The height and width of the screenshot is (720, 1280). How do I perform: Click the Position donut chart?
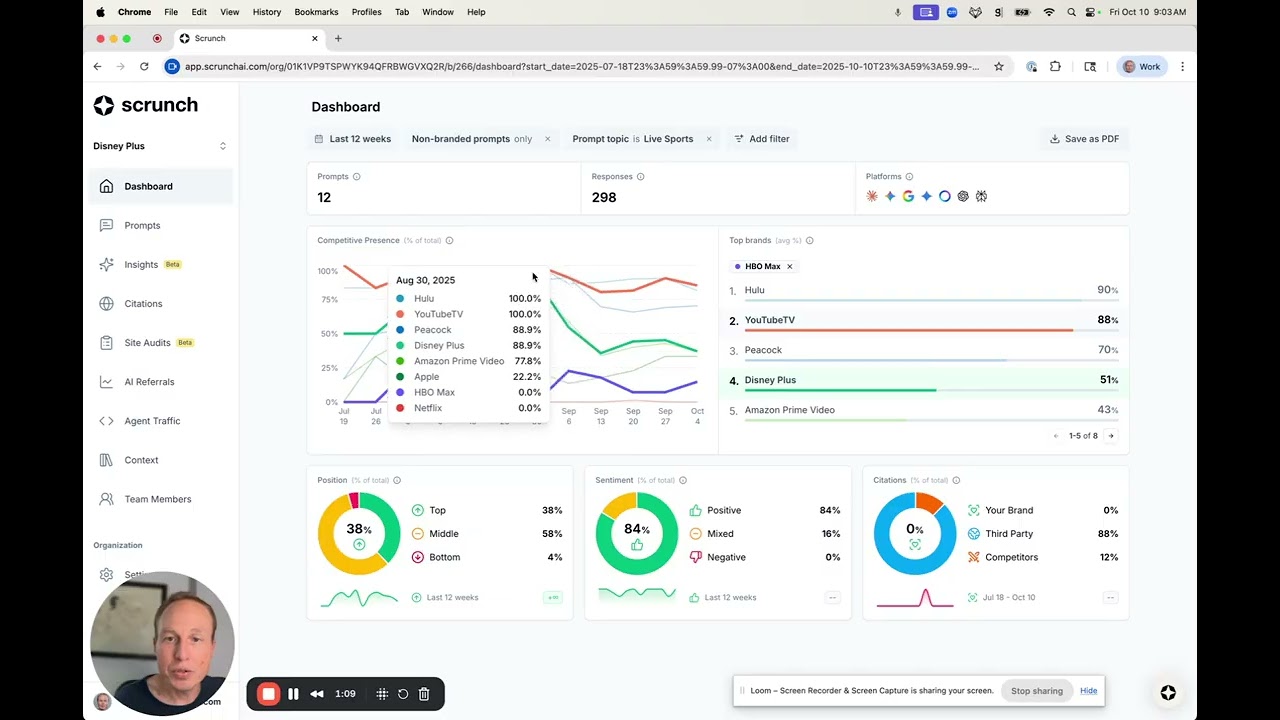[359, 533]
